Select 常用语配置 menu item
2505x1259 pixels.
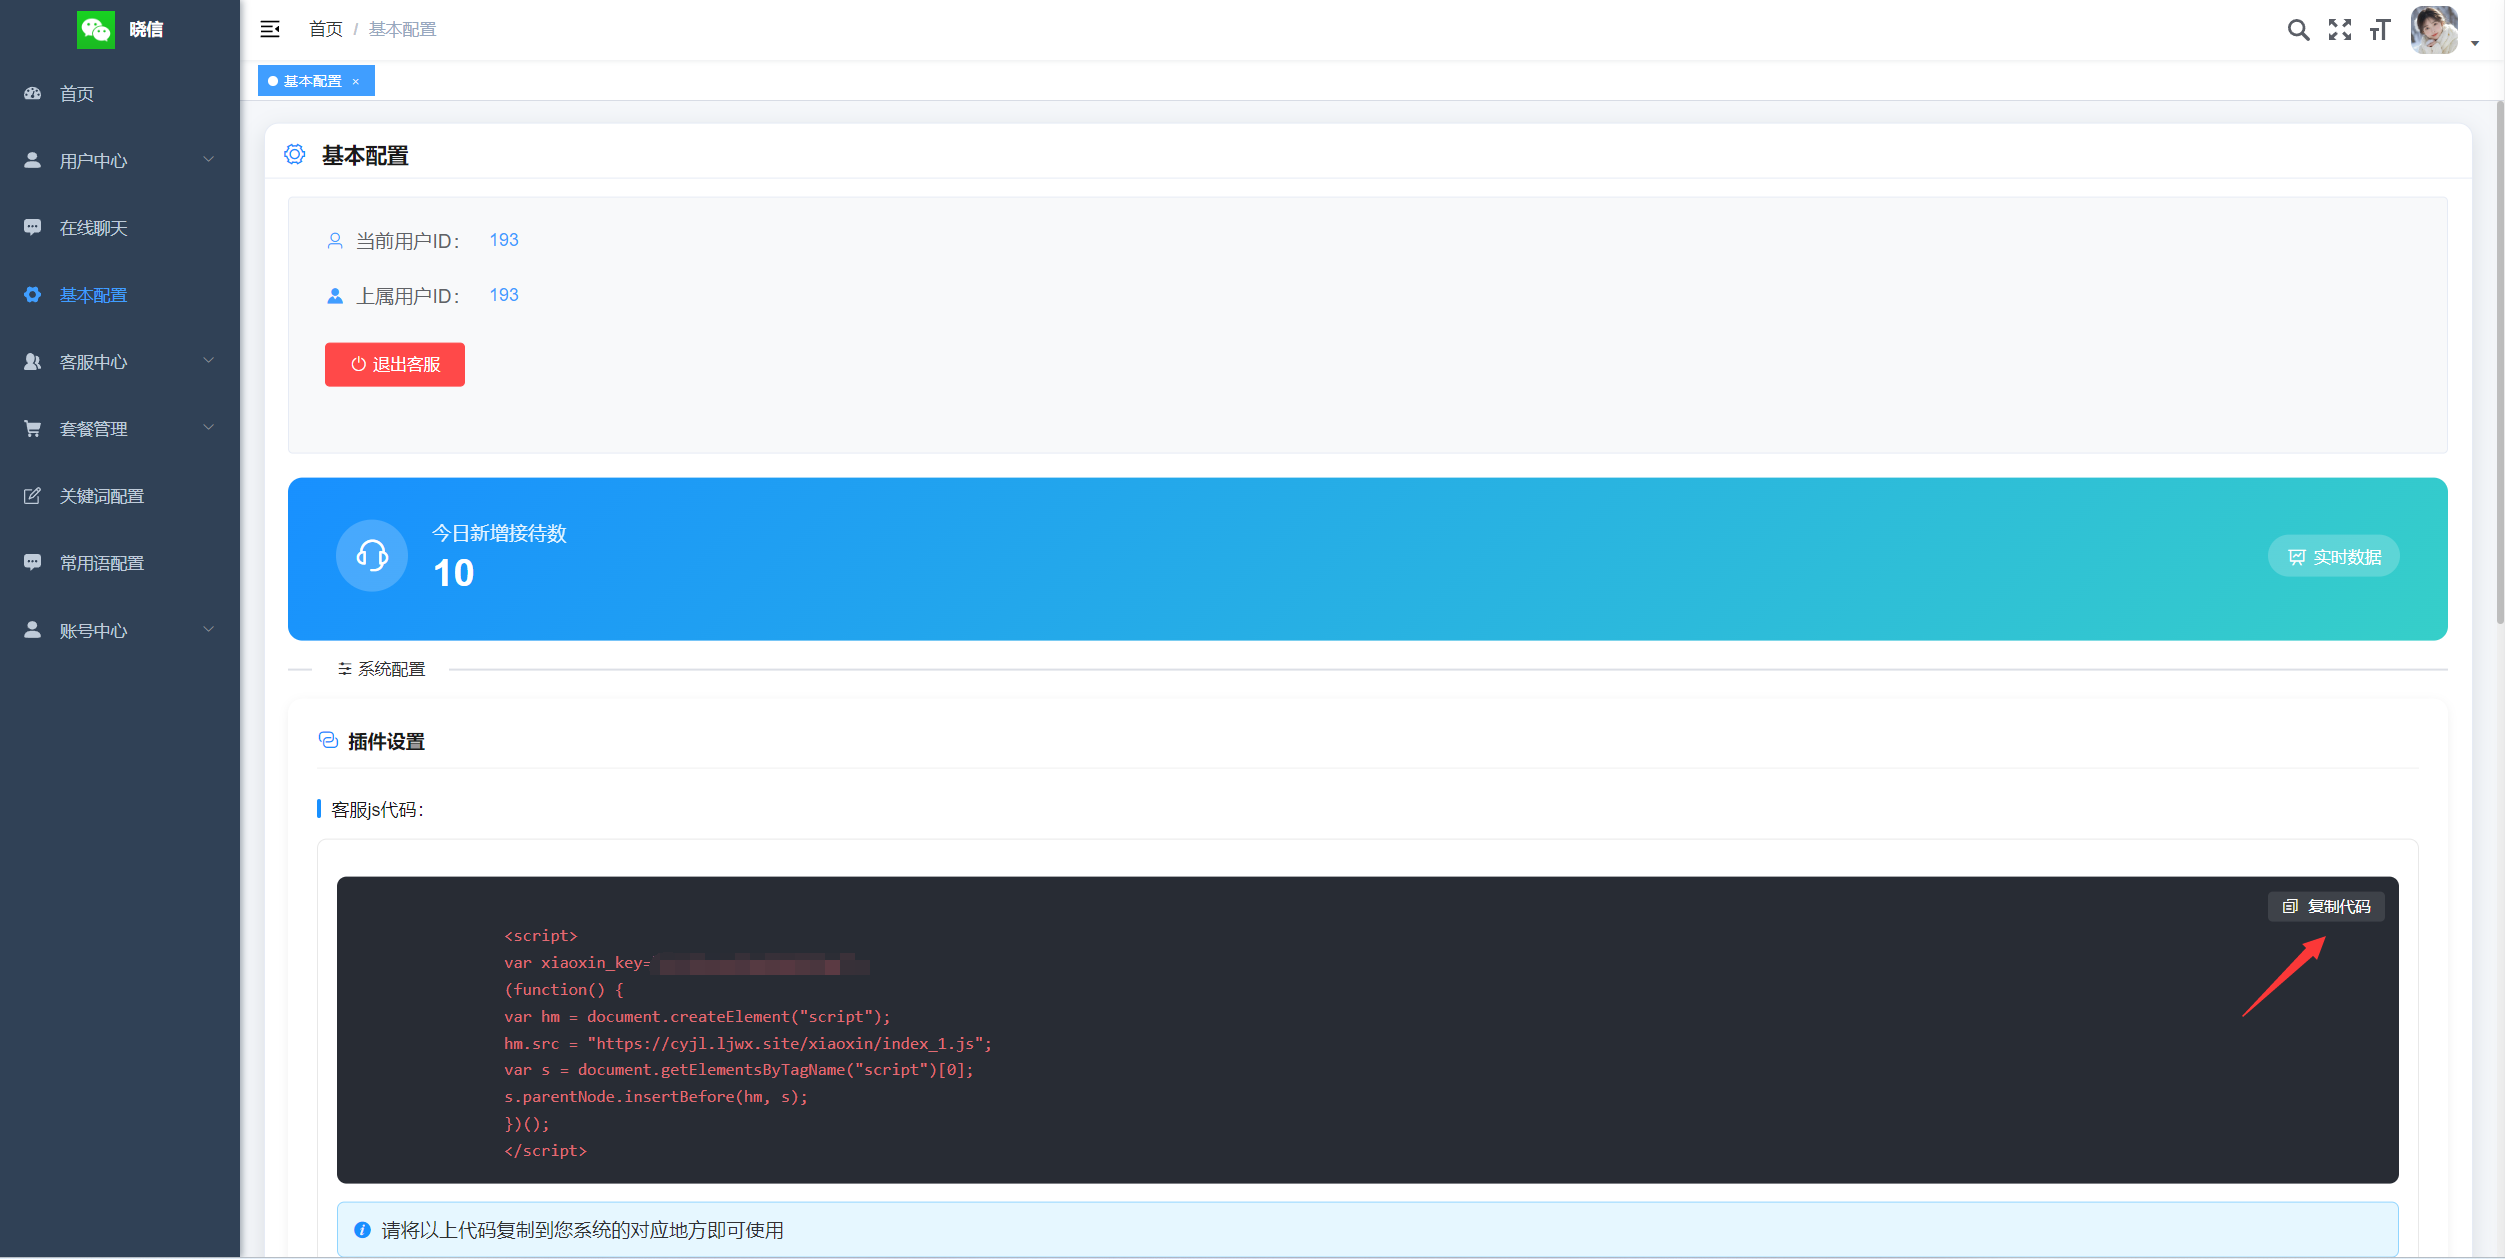point(120,563)
